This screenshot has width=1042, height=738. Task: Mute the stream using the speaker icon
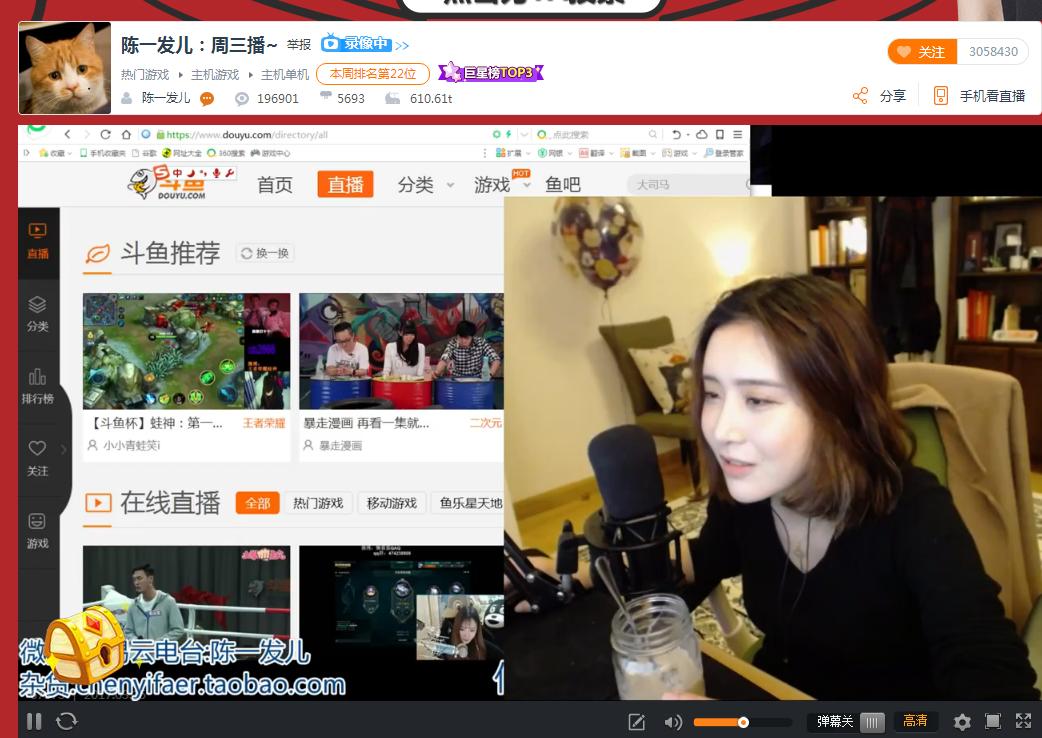673,721
